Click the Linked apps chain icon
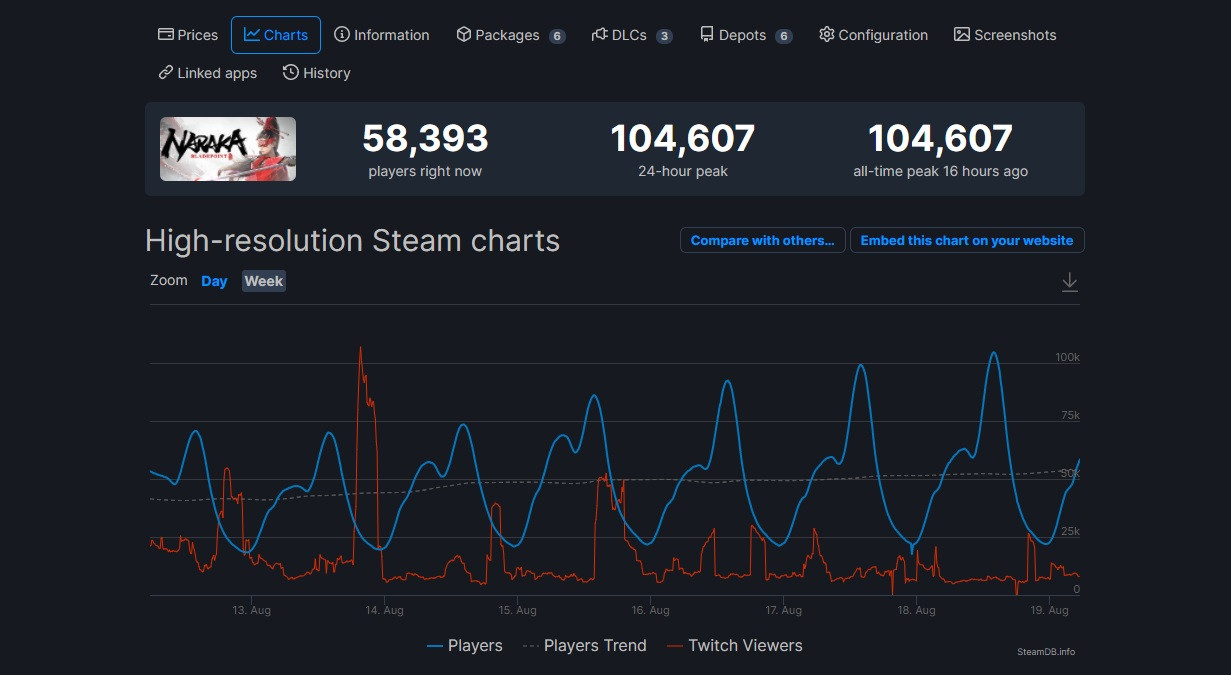Viewport: 1231px width, 675px height. (166, 73)
